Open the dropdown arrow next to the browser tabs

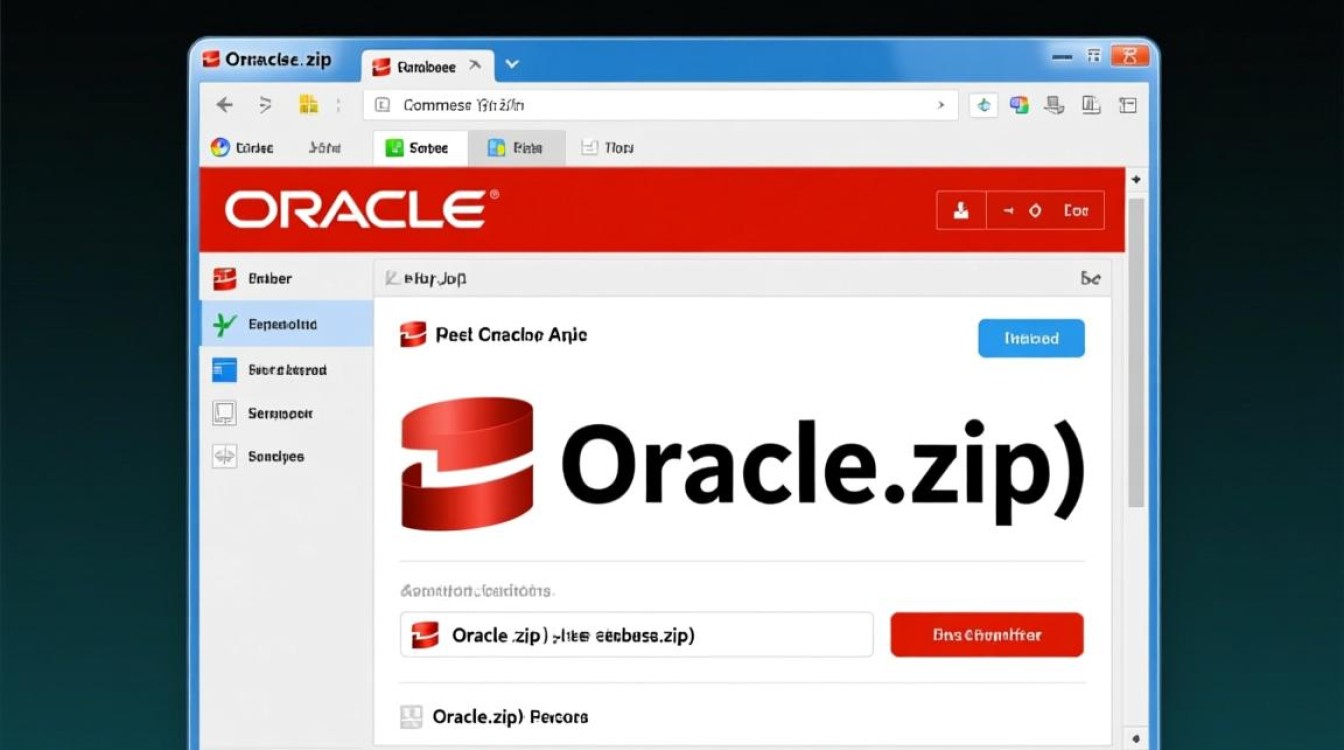[x=512, y=63]
